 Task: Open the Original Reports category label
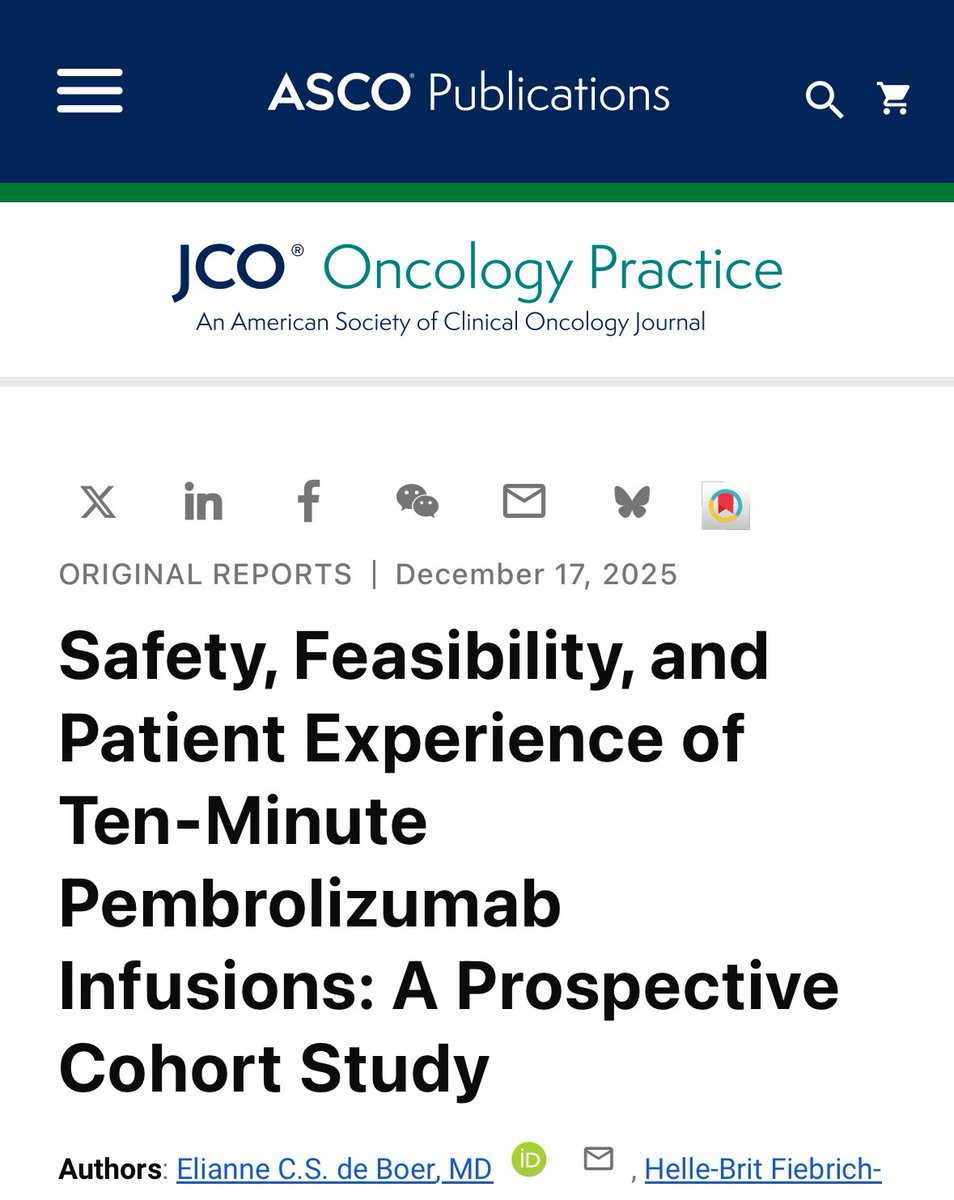click(206, 574)
